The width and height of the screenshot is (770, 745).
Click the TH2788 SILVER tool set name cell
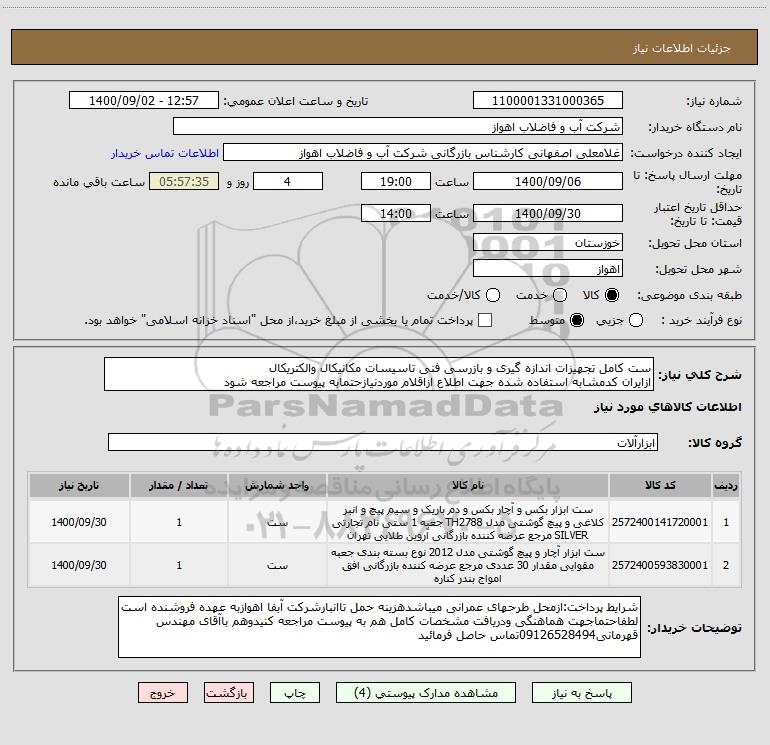pos(468,522)
